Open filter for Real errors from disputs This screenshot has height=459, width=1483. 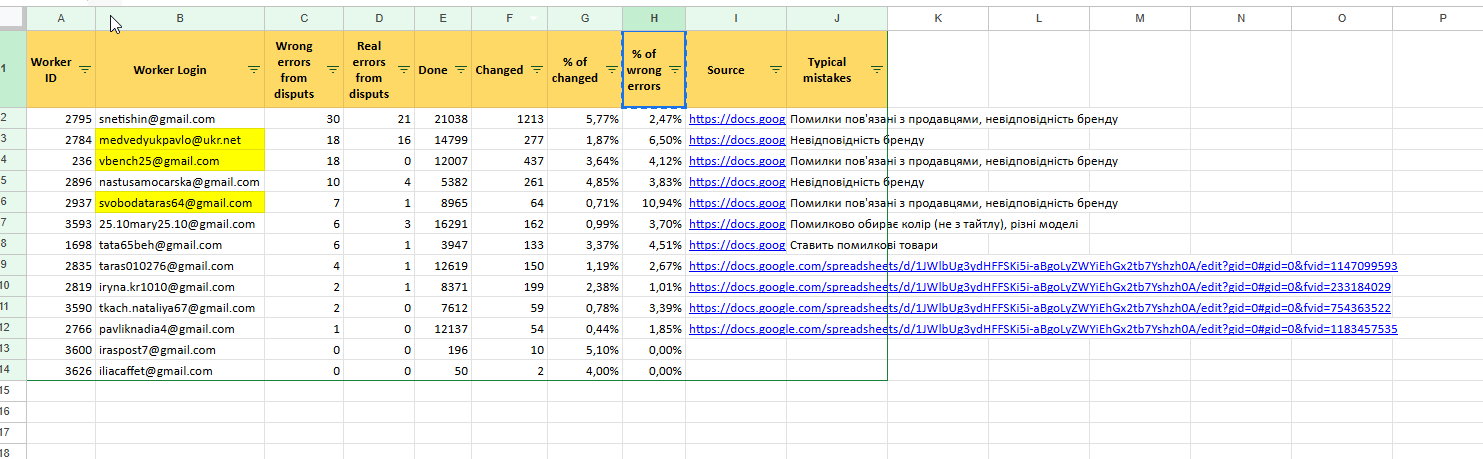click(404, 70)
